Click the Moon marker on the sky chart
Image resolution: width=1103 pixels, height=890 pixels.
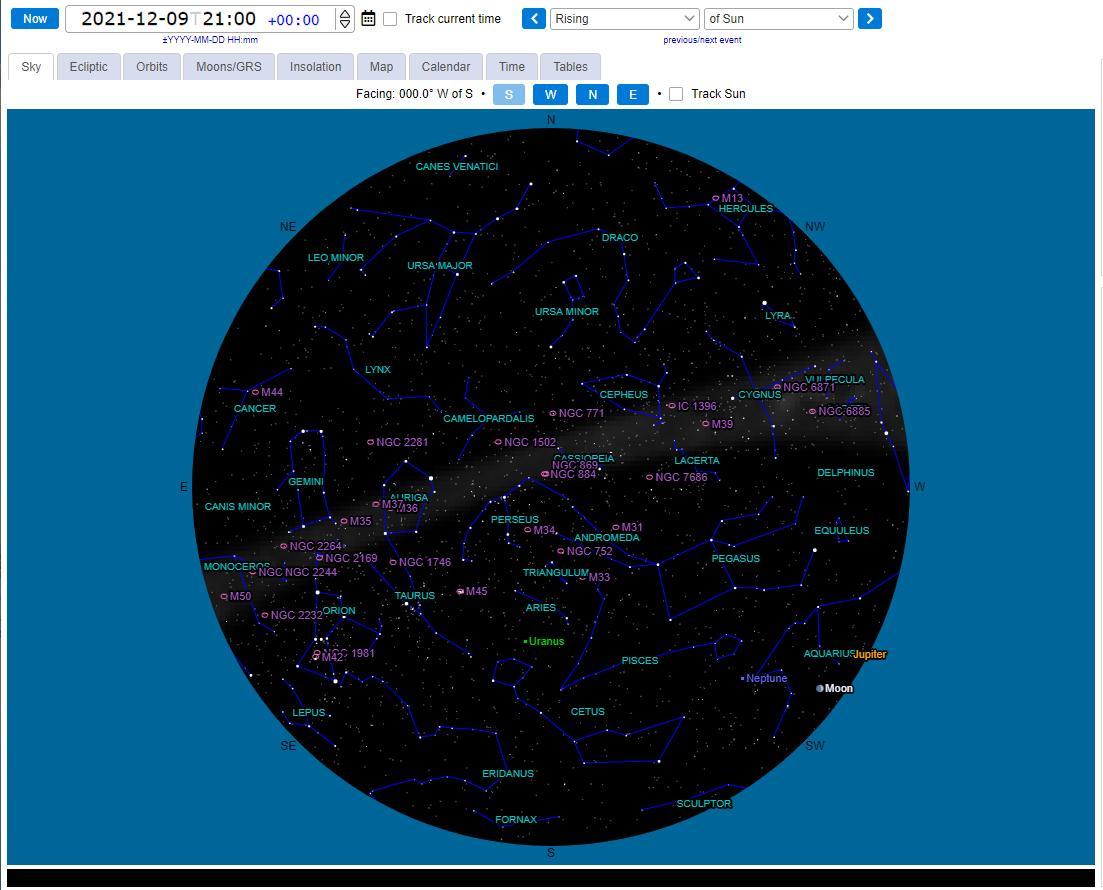(x=820, y=688)
